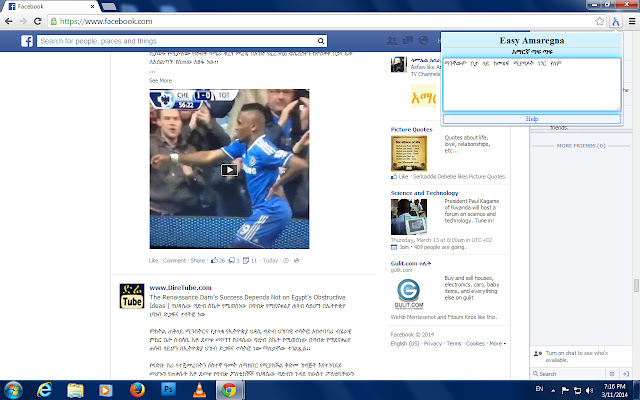Click the Today timestamp on the video post
The height and width of the screenshot is (400, 640).
(270, 260)
